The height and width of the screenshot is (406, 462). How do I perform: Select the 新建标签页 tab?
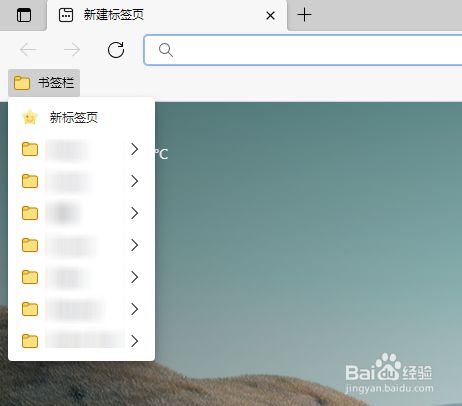pos(167,15)
